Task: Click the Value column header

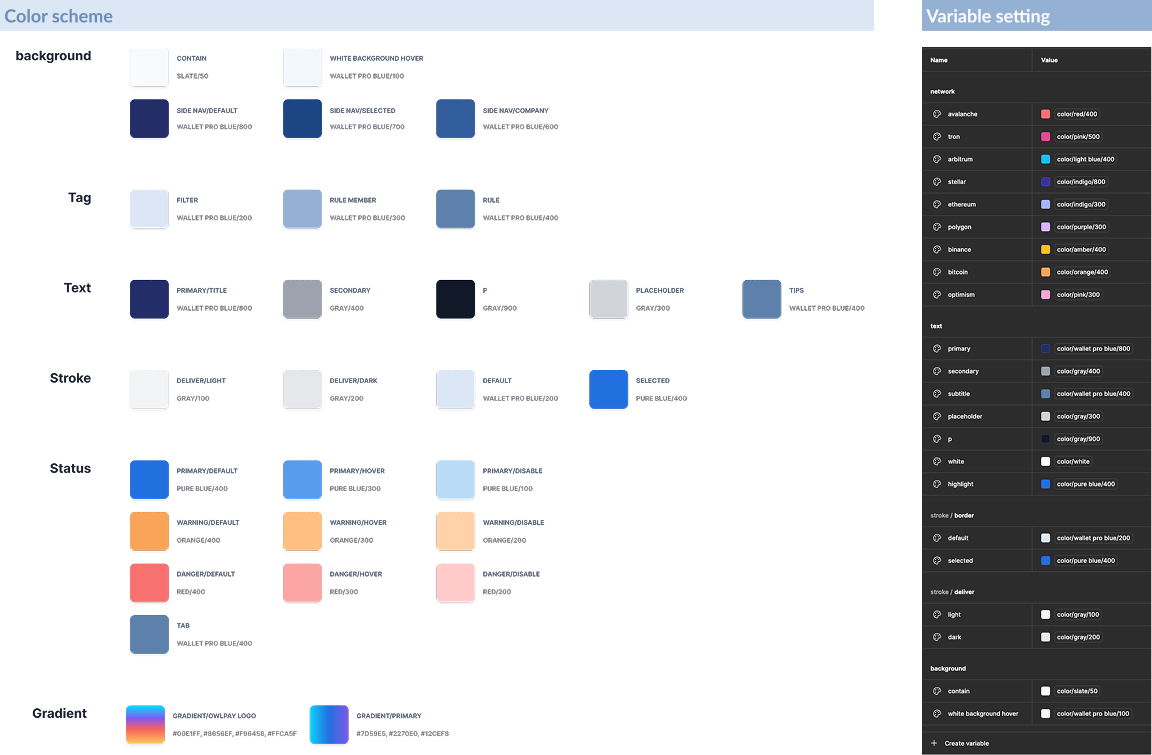Action: coord(1049,60)
